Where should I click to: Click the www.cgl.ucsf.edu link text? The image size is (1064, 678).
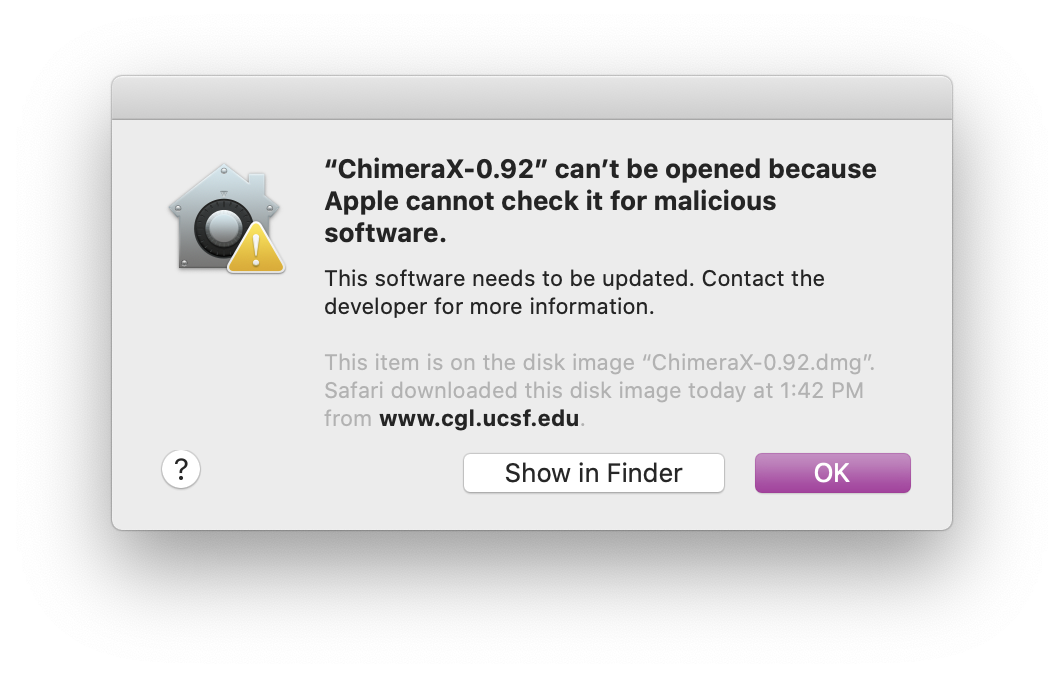[479, 419]
